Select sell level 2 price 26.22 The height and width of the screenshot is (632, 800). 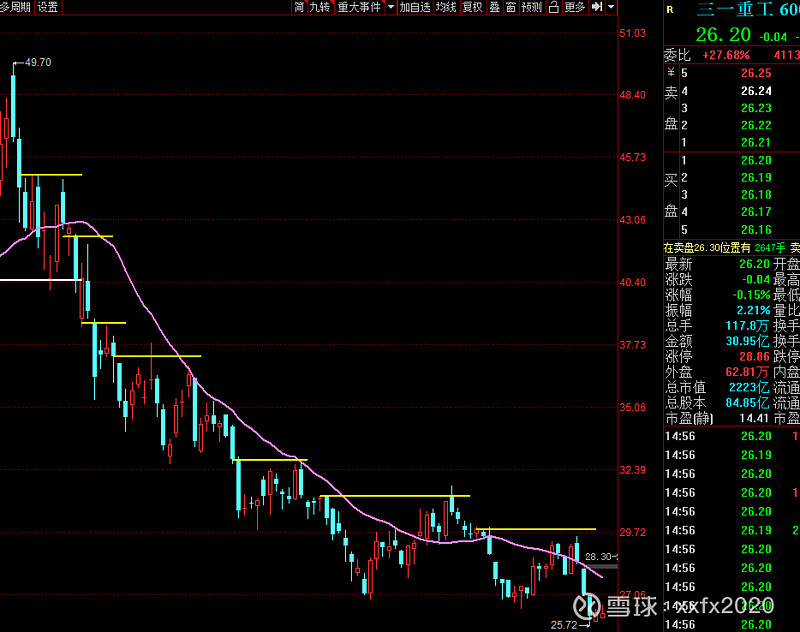756,125
